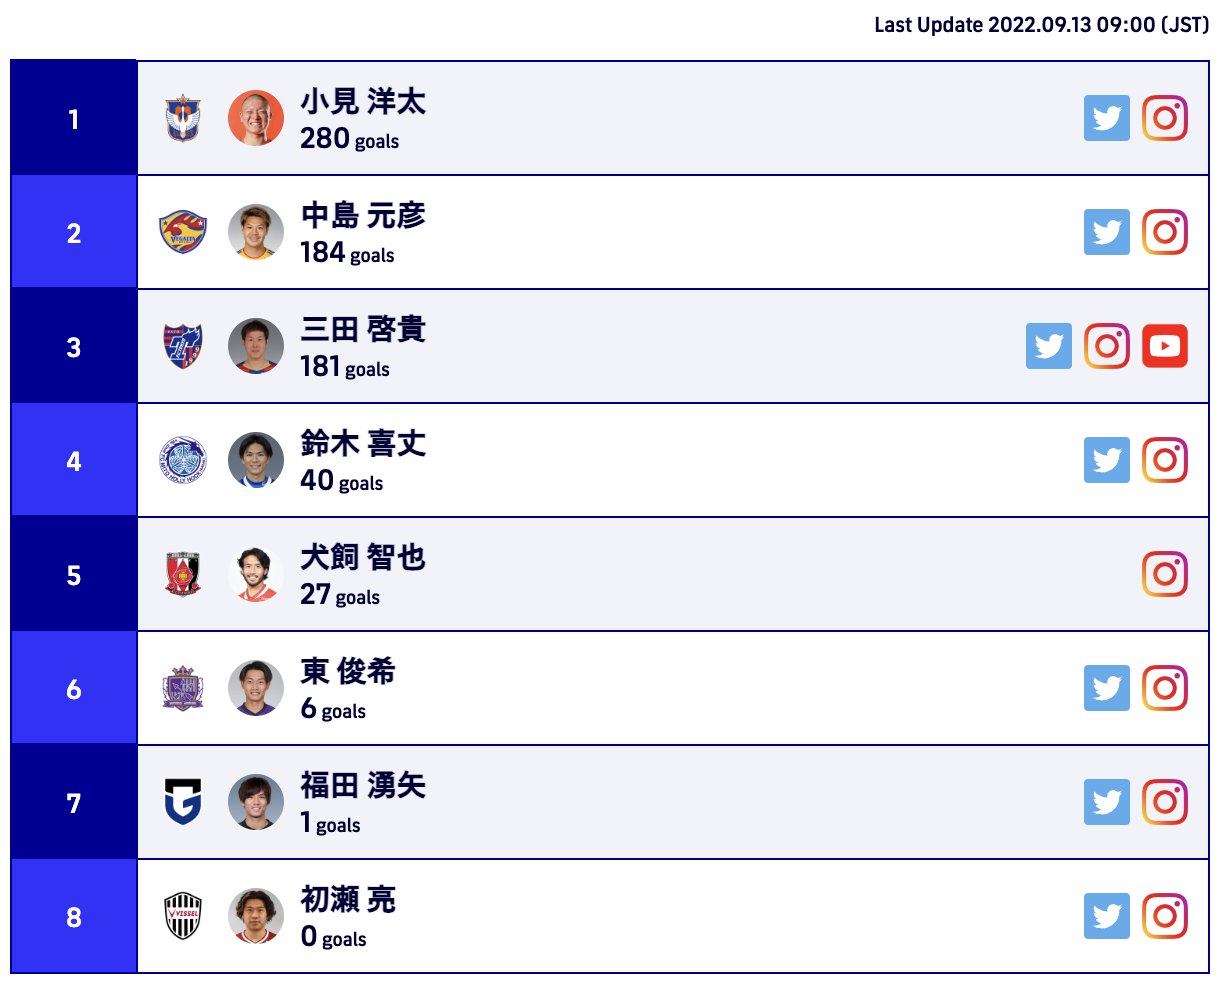The height and width of the screenshot is (996, 1226).
Task: Open 初瀬 亮's Instagram icon
Action: (x=1165, y=916)
